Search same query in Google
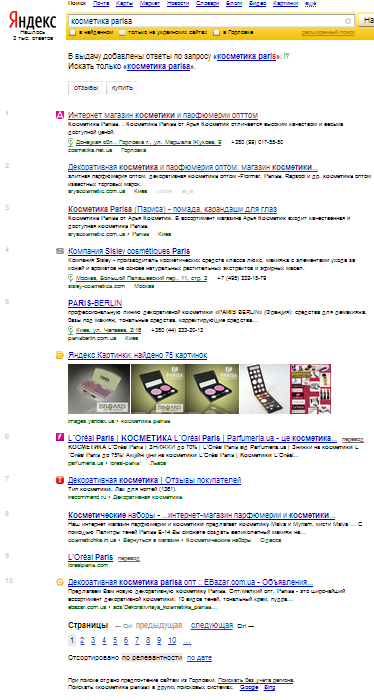The height and width of the screenshot is (700, 374). [249, 688]
